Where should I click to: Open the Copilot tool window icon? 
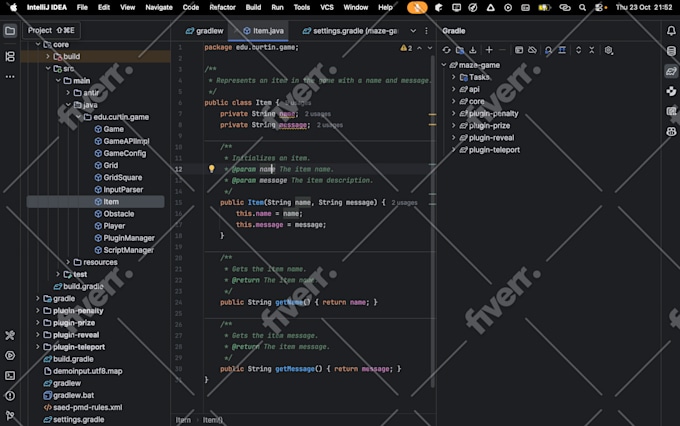tap(671, 131)
